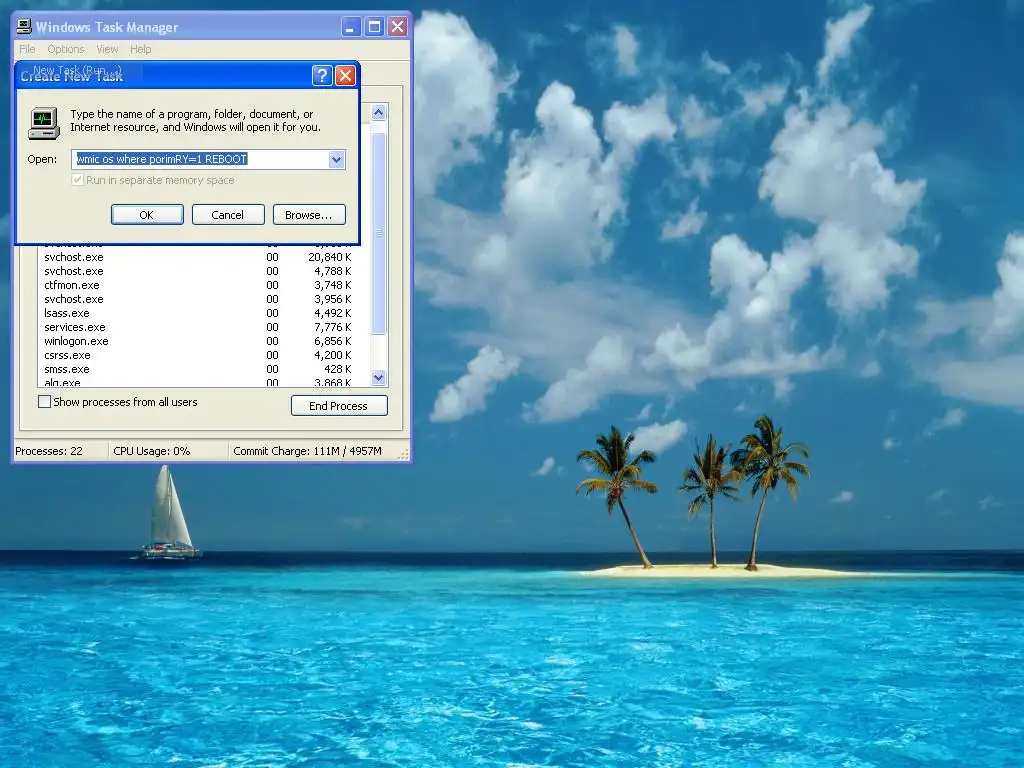The width and height of the screenshot is (1024, 768).
Task: Click the Task Manager resize grip corner
Action: (404, 455)
